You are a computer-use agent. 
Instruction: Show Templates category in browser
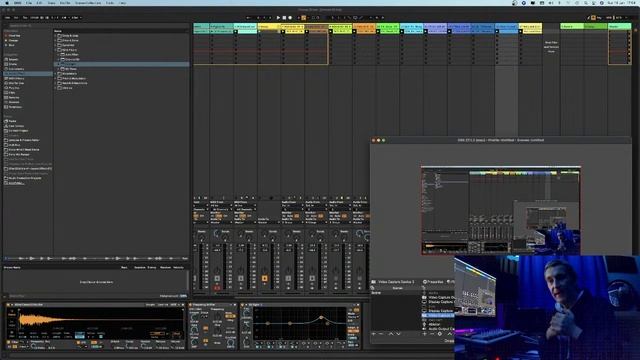pyautogui.click(x=15, y=107)
